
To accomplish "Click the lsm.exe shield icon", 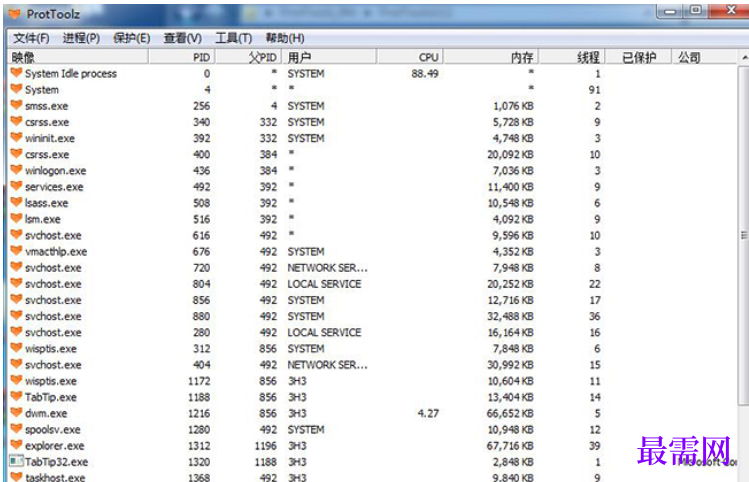I will 16,219.
